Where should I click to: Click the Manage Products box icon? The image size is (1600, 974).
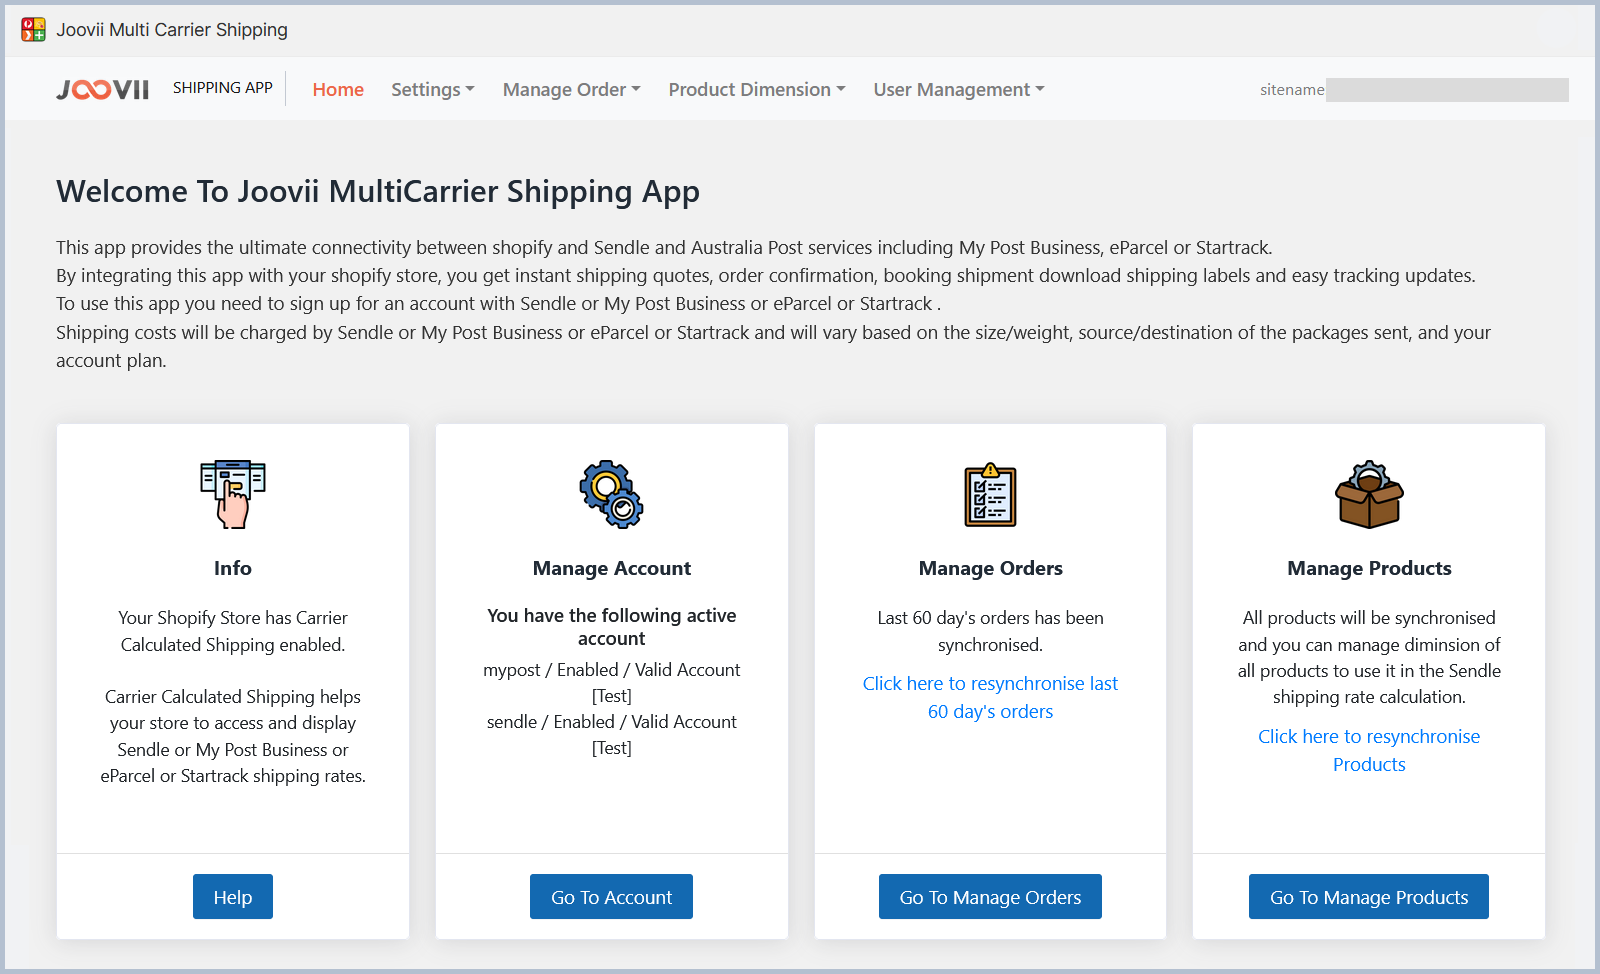[x=1369, y=495]
